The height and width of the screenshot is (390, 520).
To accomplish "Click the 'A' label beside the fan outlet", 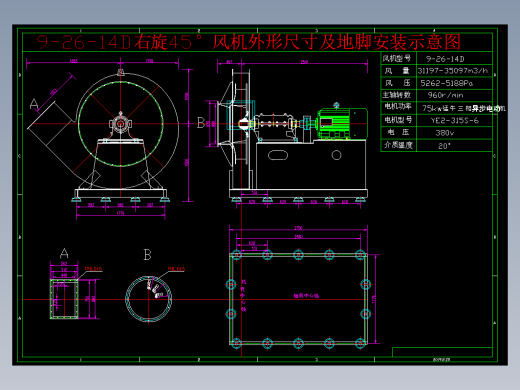I will (x=34, y=104).
